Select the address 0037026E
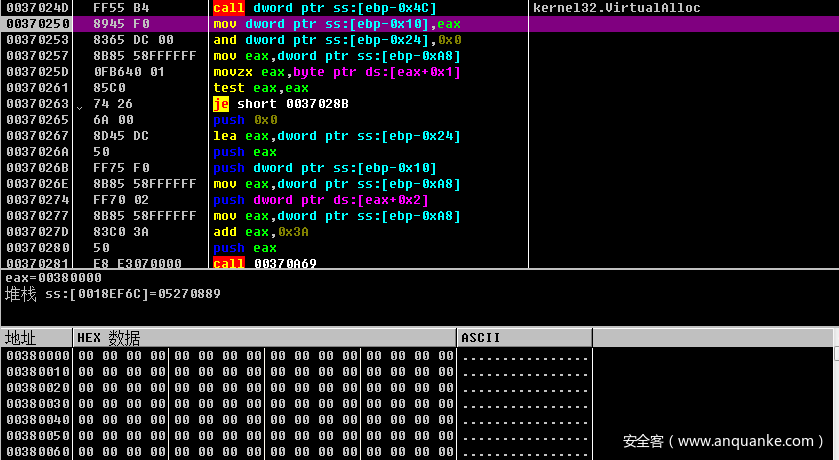 click(37, 184)
